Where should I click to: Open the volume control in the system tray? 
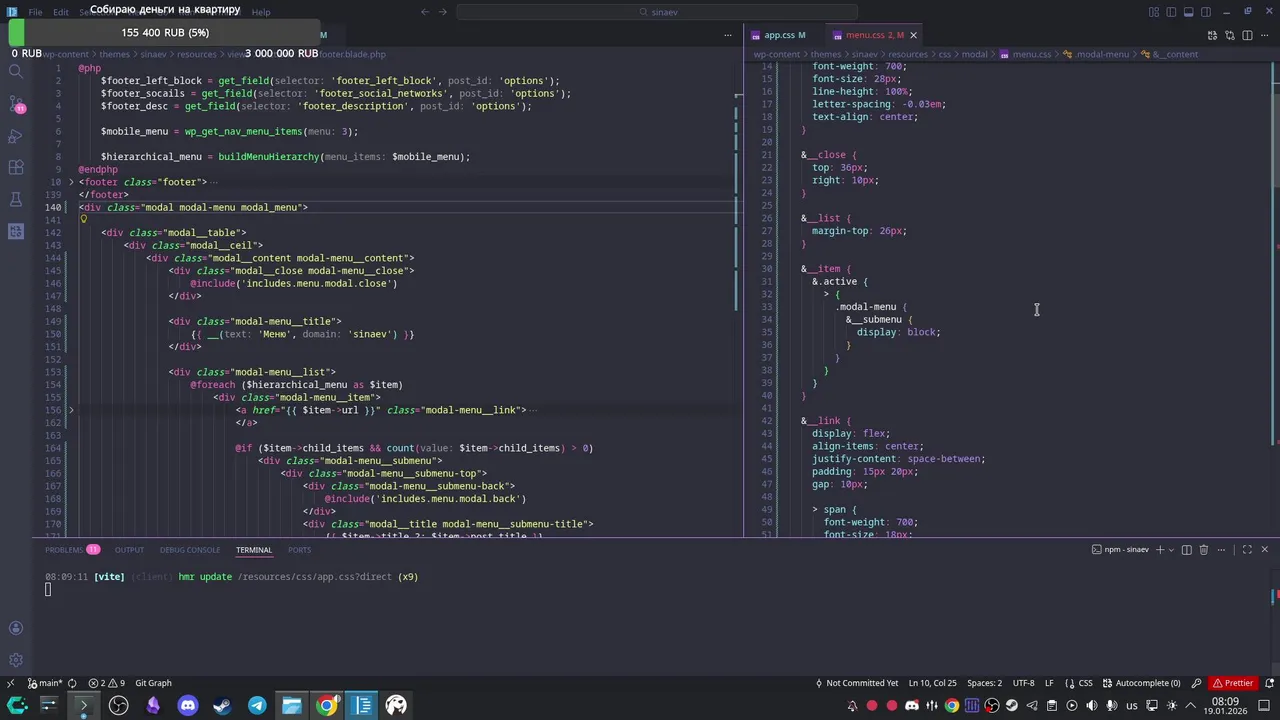click(1092, 705)
